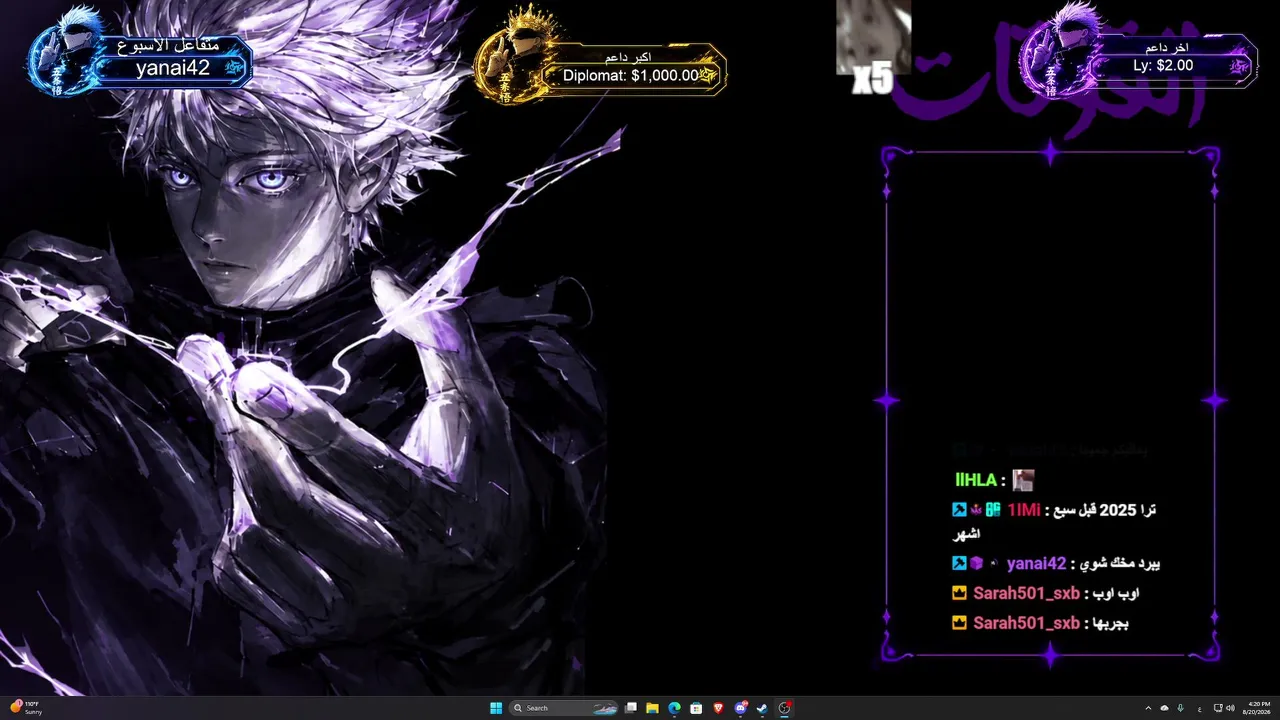This screenshot has width=1280, height=720.
Task: Click crown badge on Sarah501_sxb بجربها message
Action: 959,623
